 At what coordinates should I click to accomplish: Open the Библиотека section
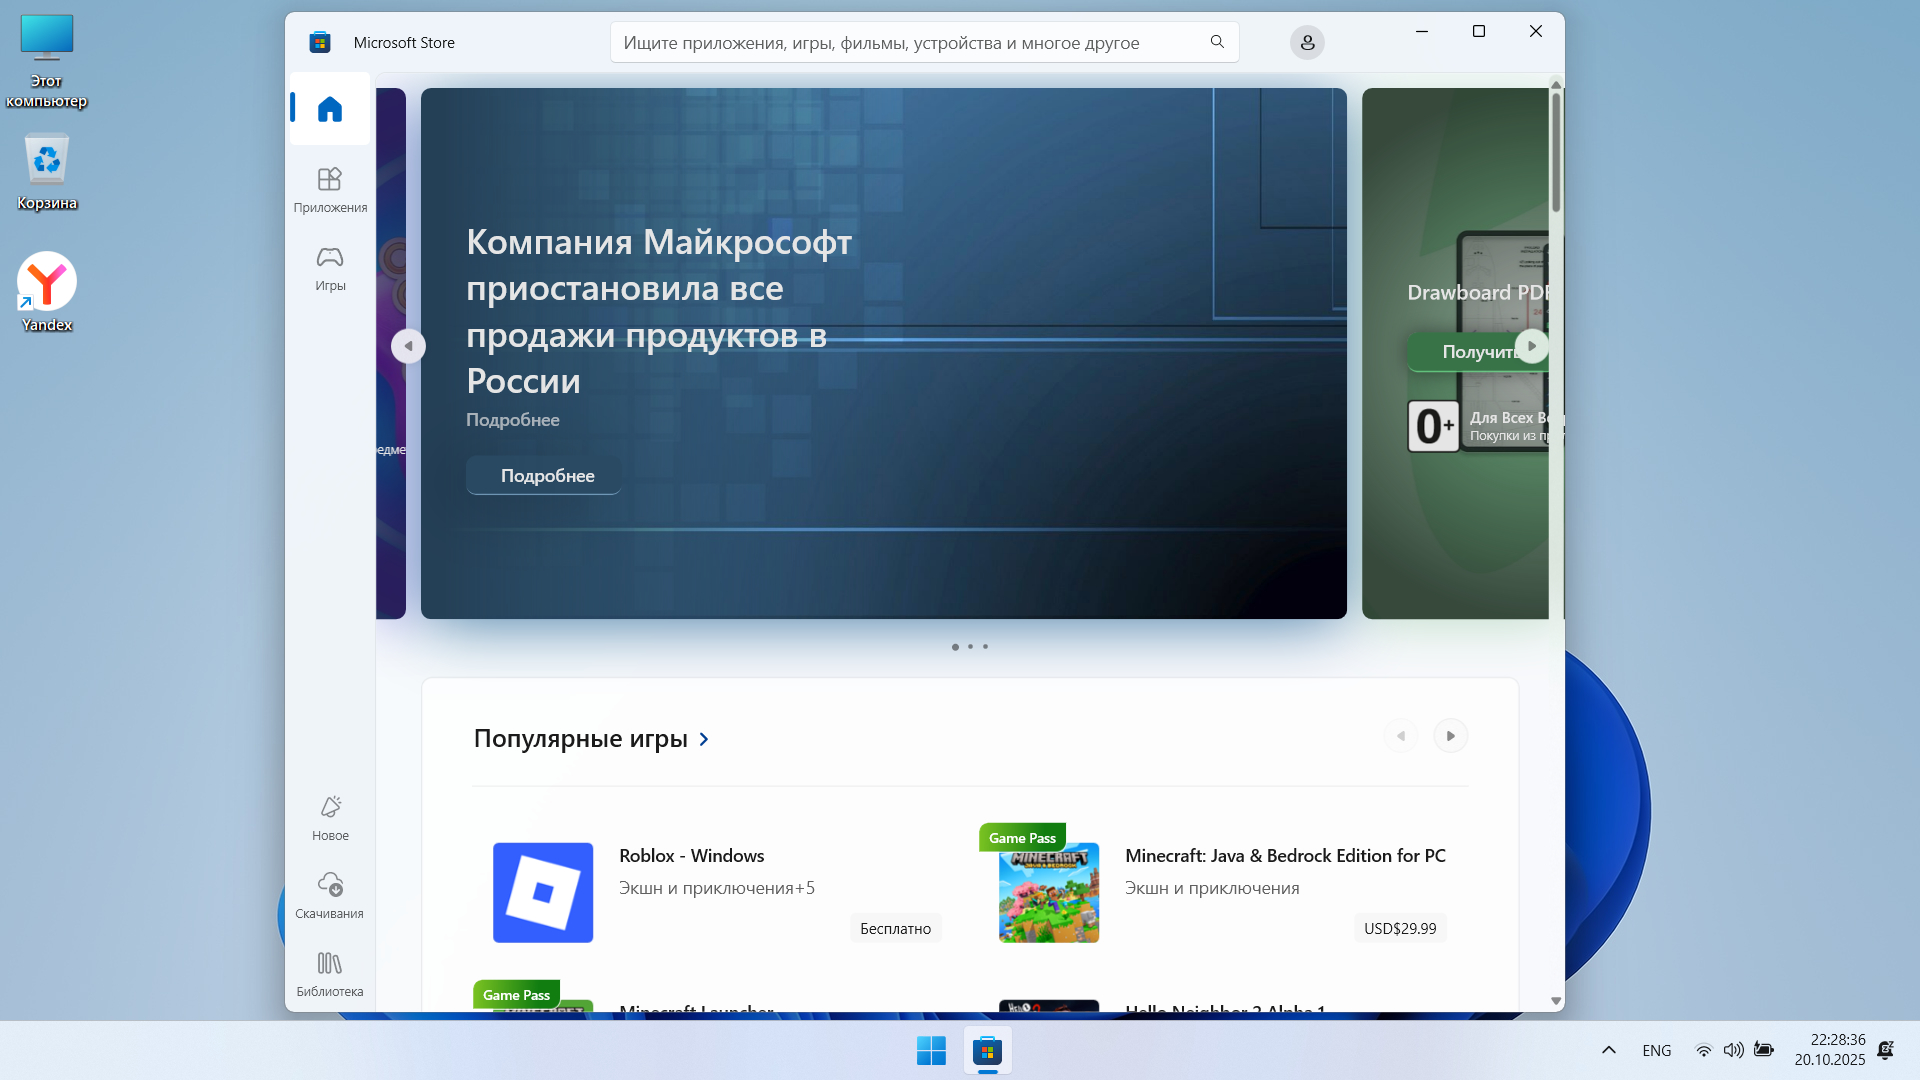[330, 973]
